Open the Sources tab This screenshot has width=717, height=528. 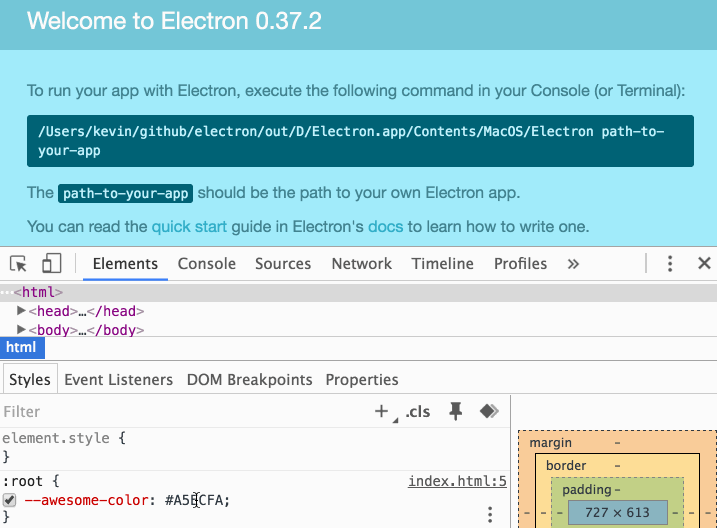(x=283, y=264)
